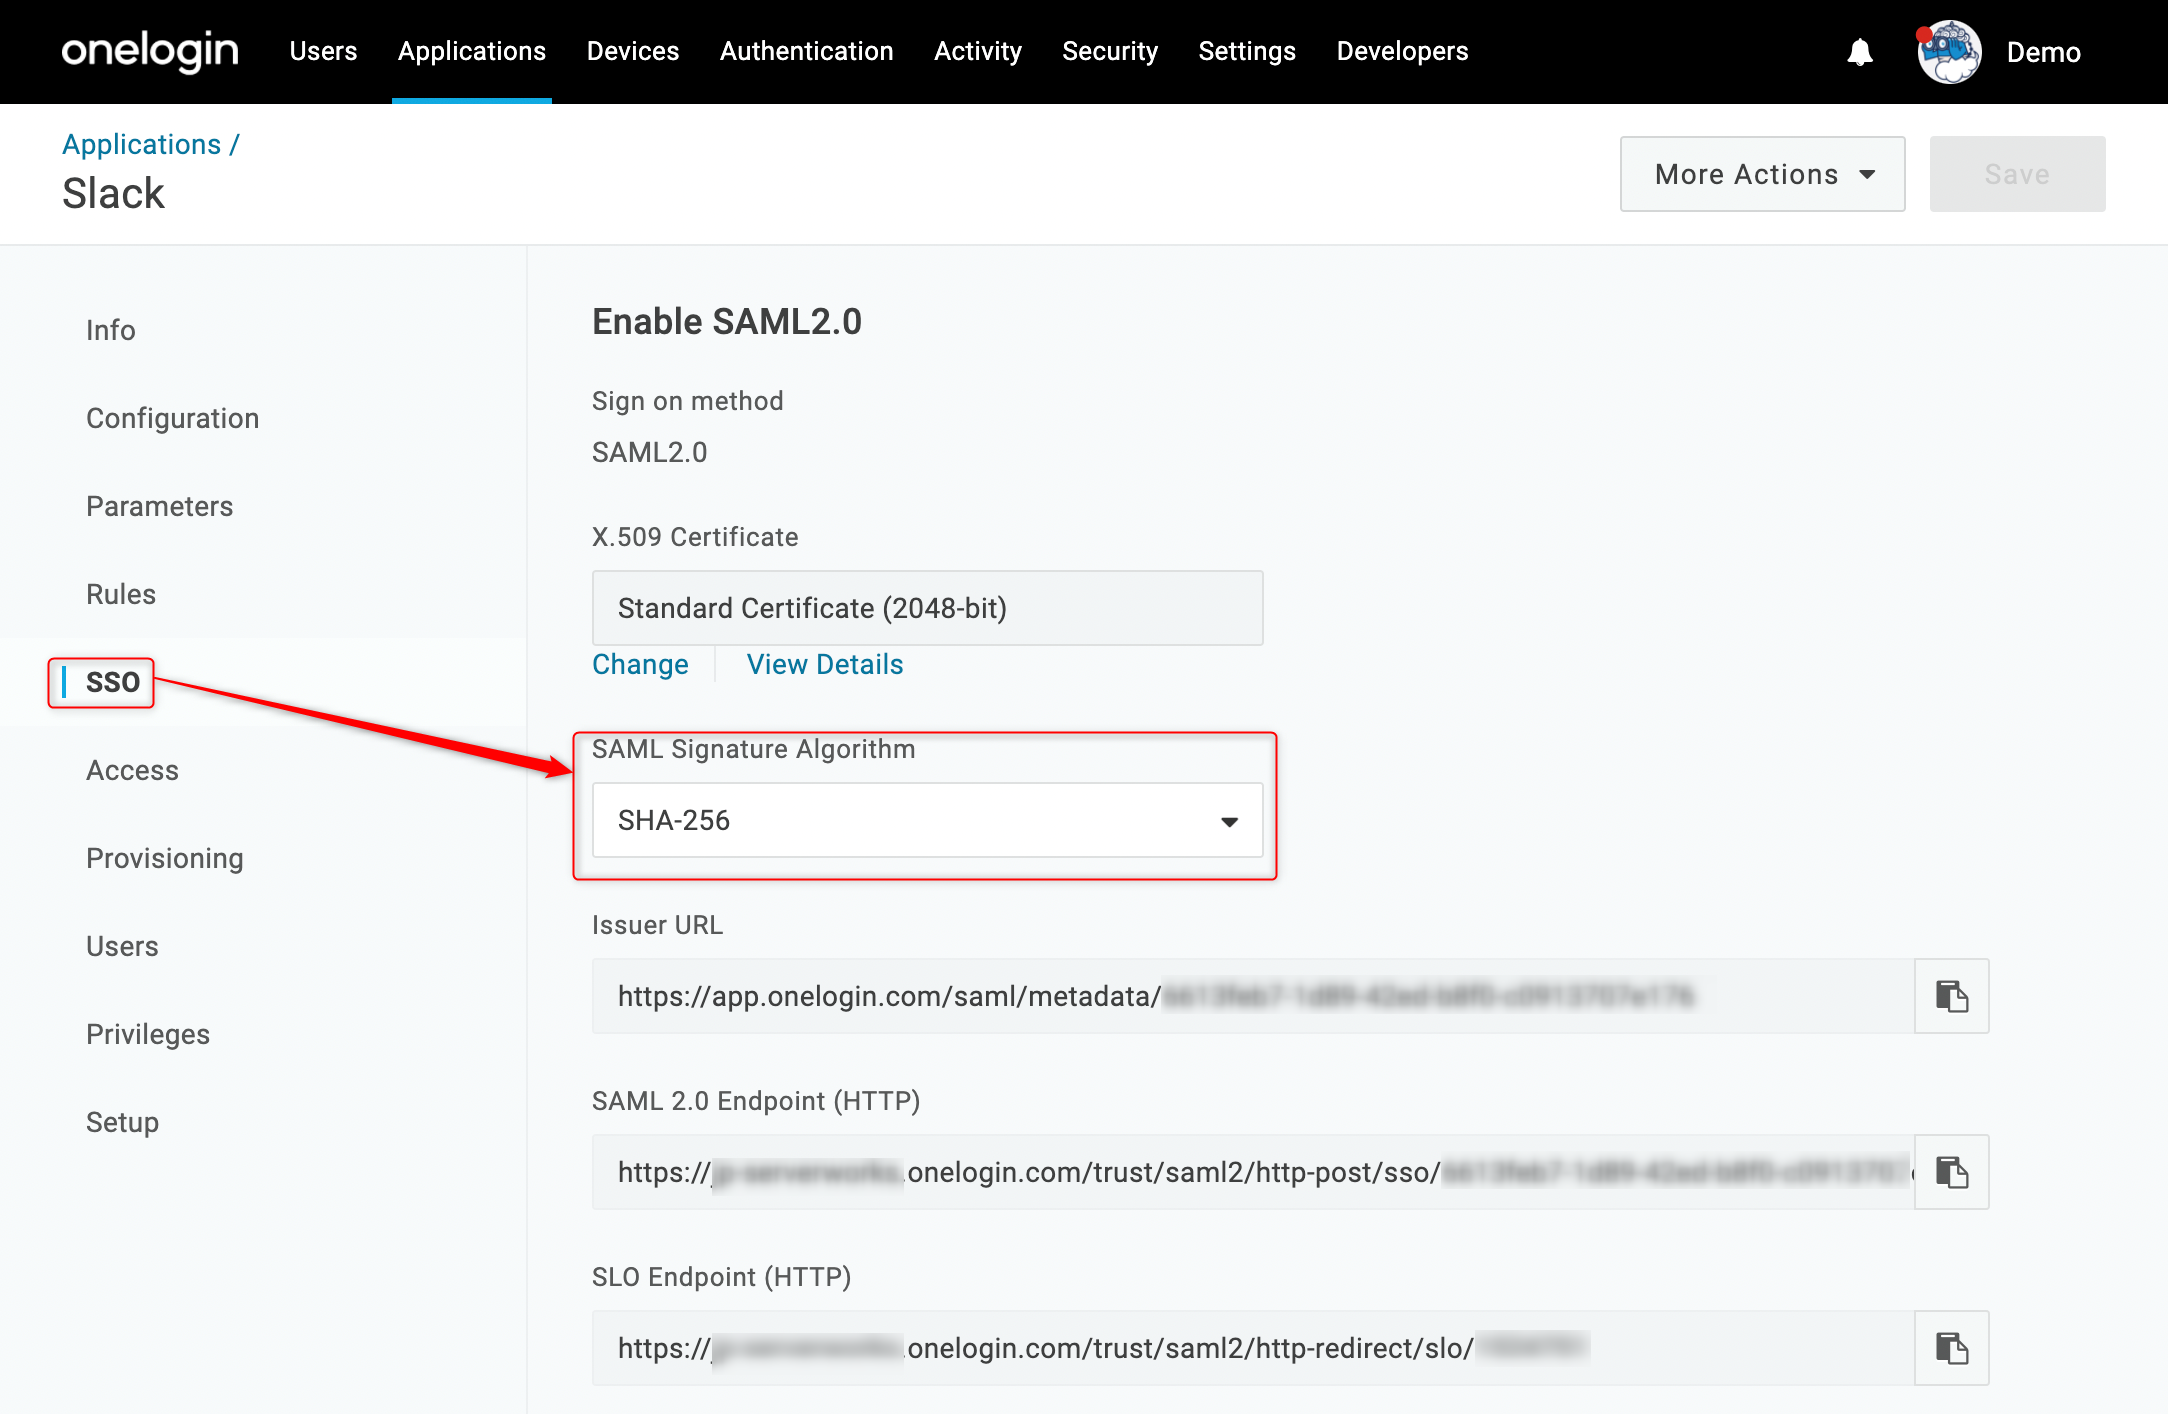Open the Security menu
This screenshot has height=1414, width=2168.
(x=1110, y=51)
